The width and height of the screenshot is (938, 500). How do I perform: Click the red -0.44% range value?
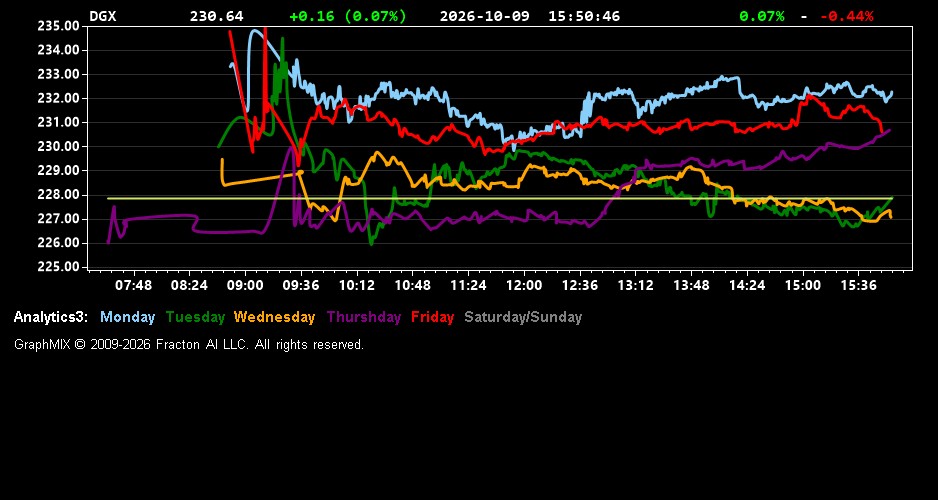click(x=846, y=16)
